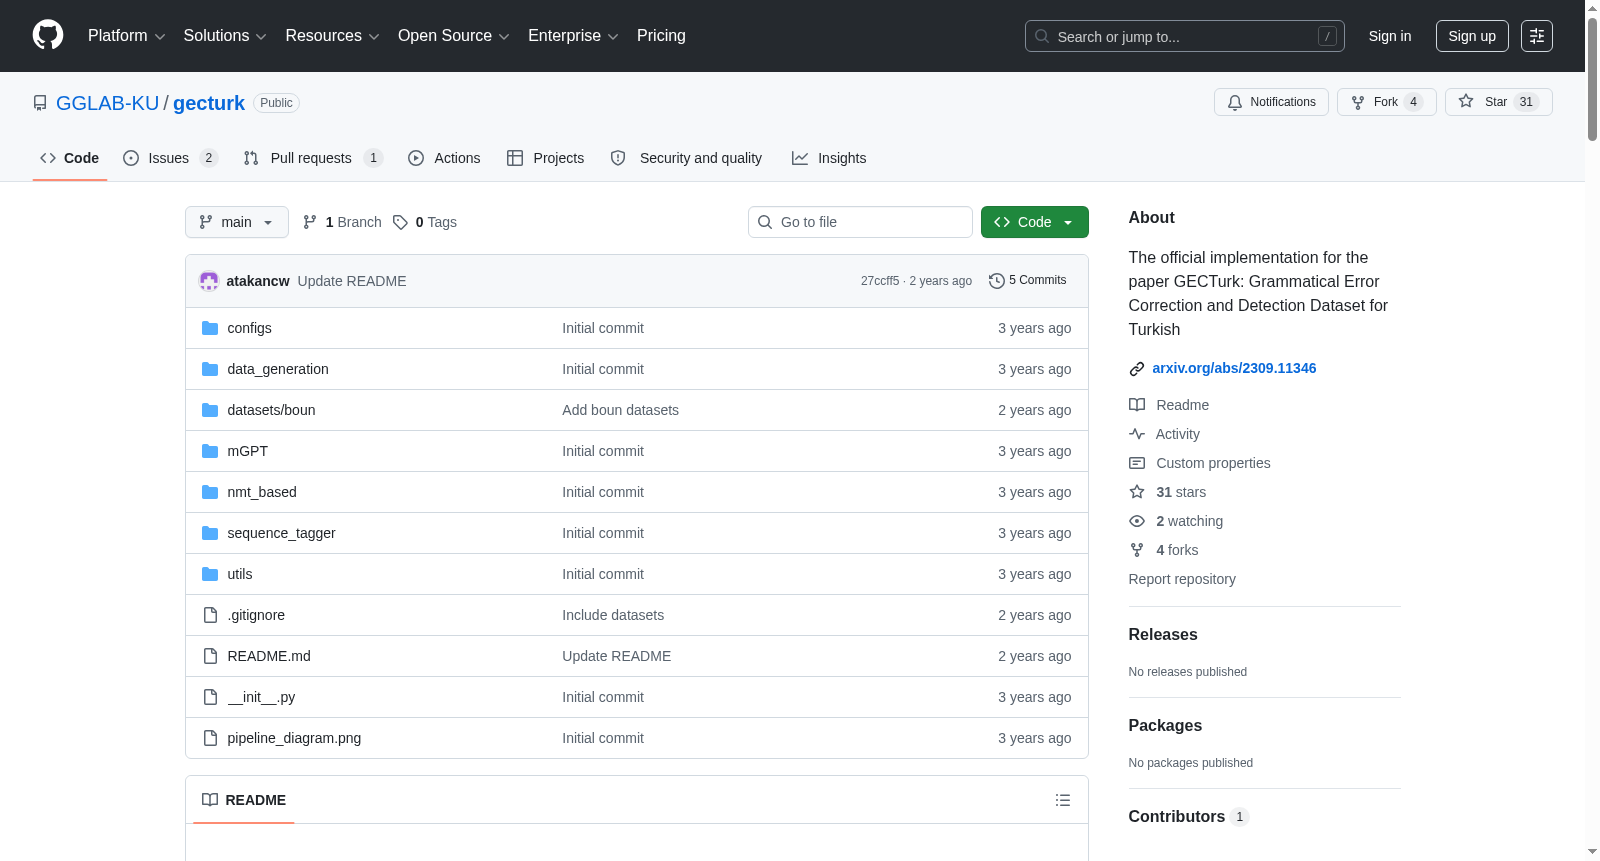1600x861 pixels.
Task: Click the Notifications button
Action: point(1271,102)
